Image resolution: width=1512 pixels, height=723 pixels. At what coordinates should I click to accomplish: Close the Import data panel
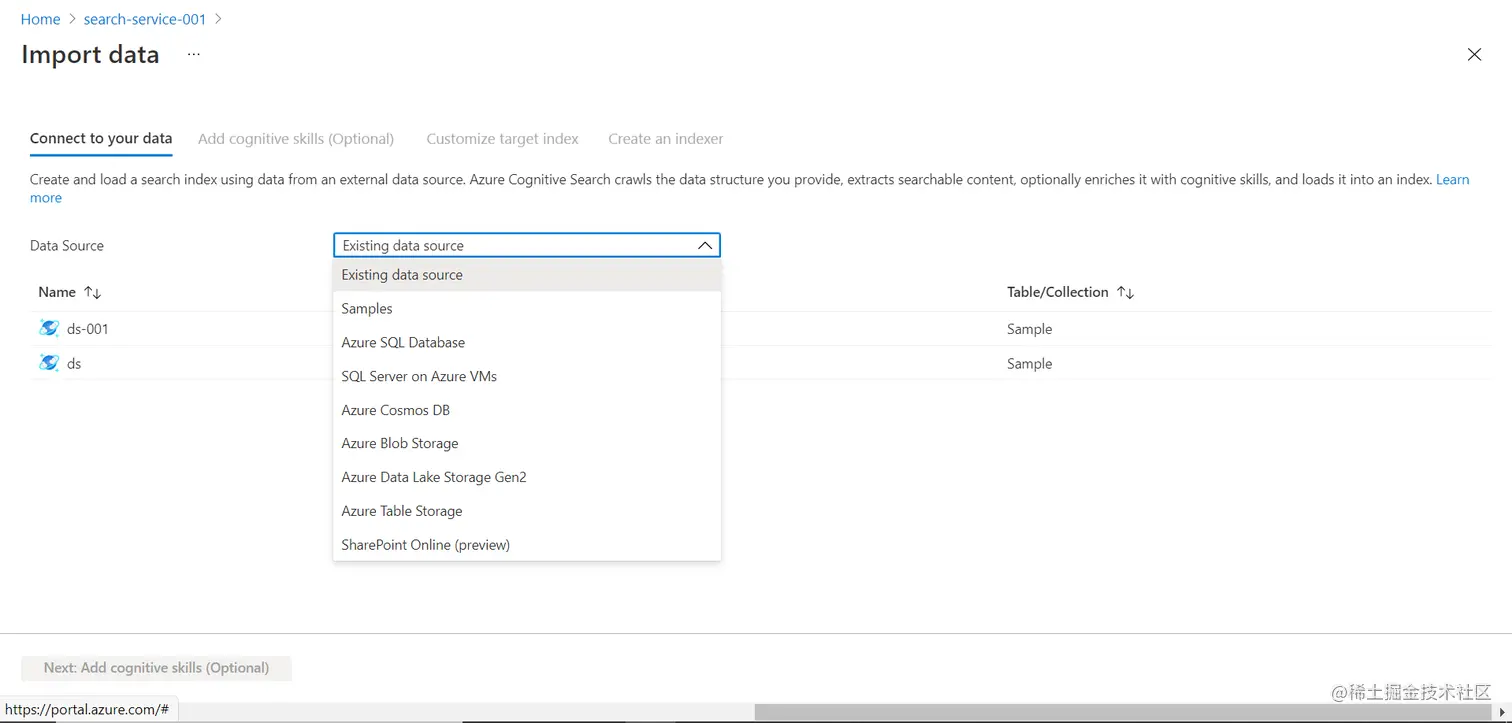pos(1474,55)
